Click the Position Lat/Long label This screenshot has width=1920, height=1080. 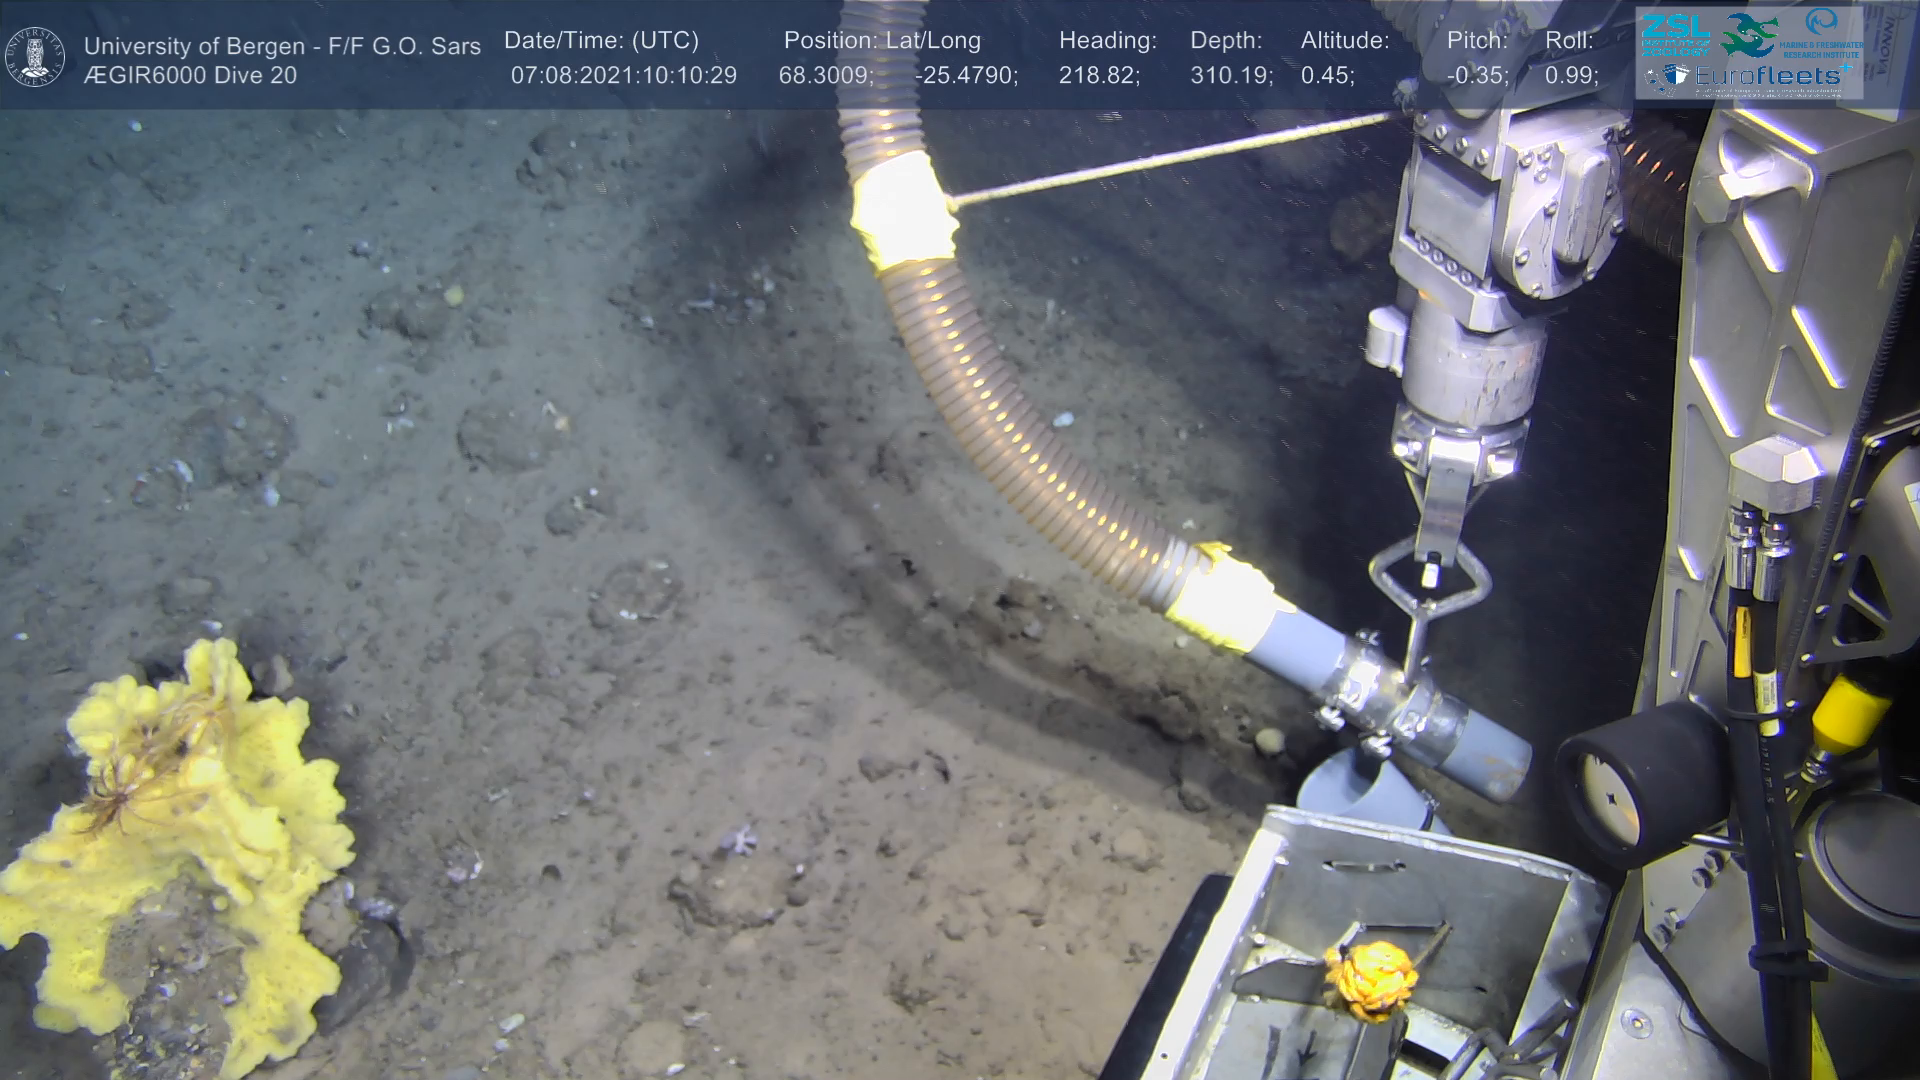pyautogui.click(x=882, y=41)
